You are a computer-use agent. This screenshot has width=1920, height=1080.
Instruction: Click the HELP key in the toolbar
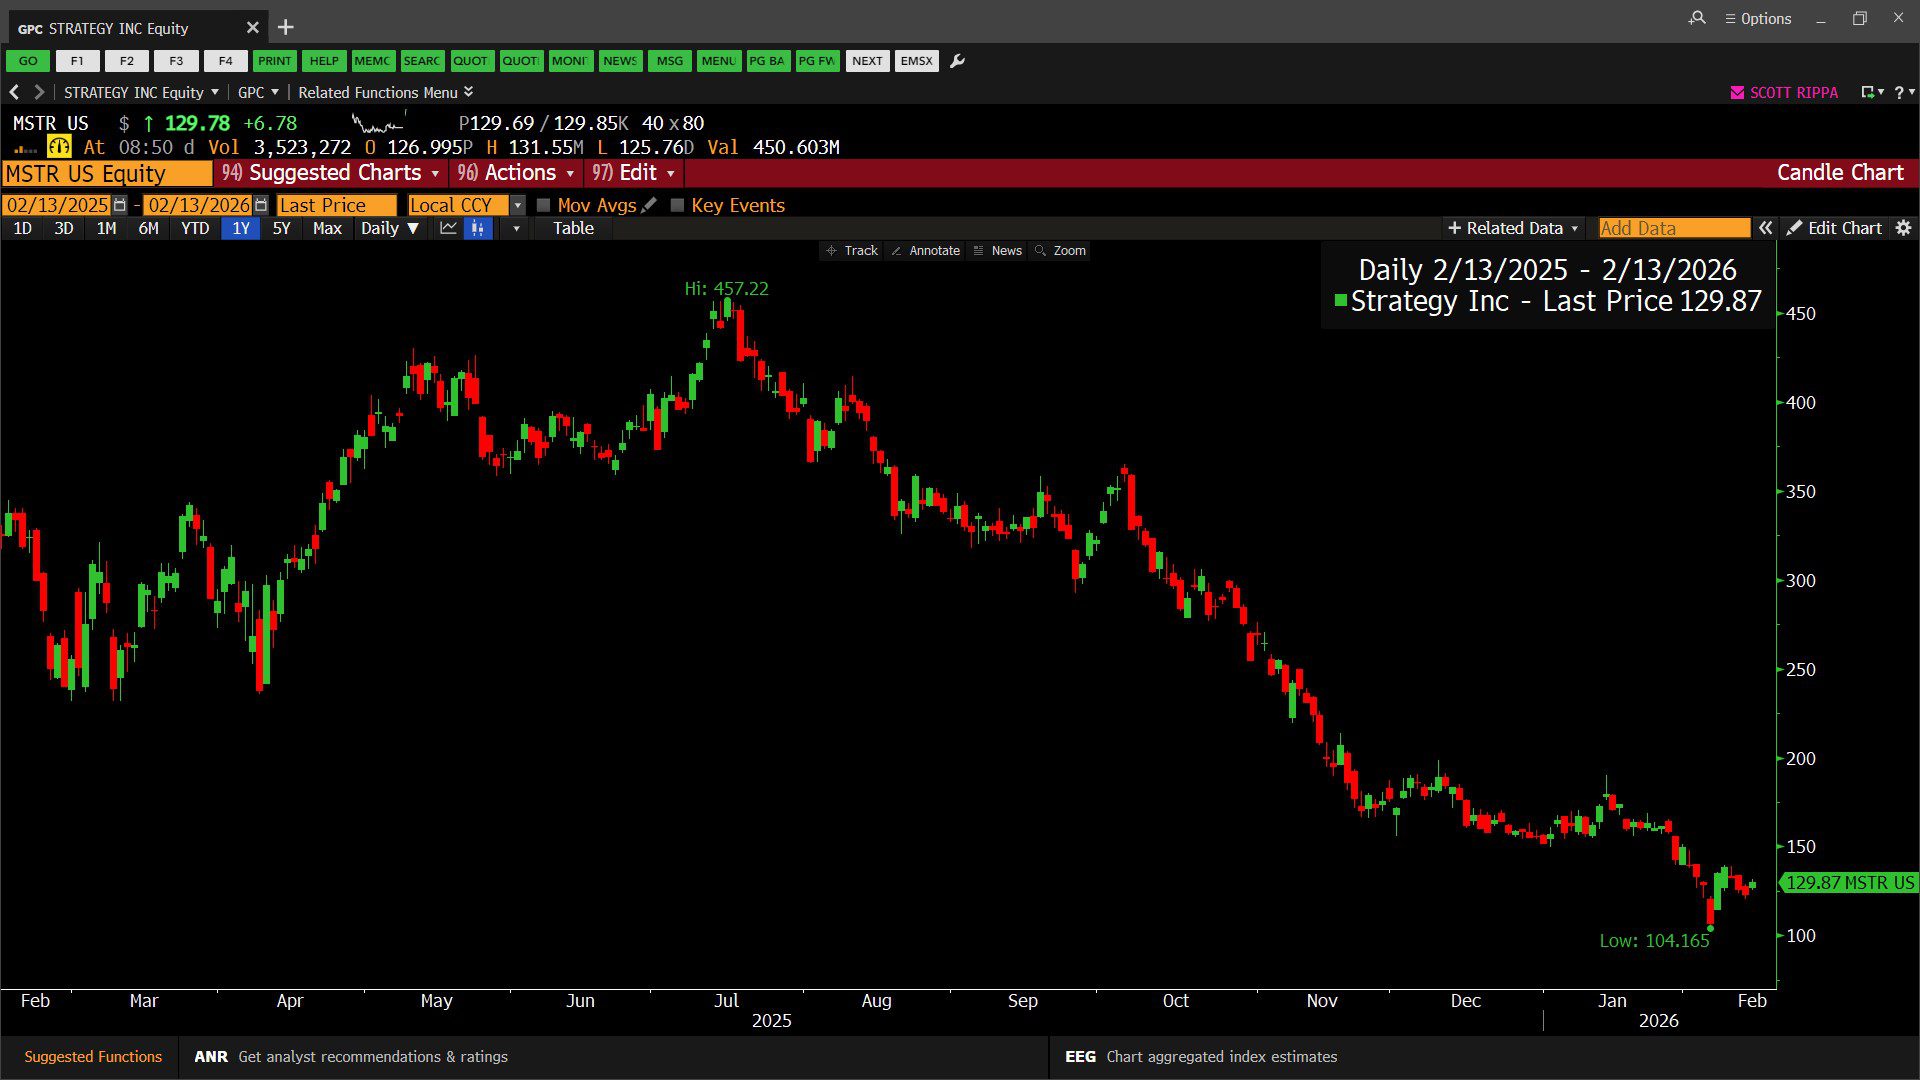click(324, 61)
